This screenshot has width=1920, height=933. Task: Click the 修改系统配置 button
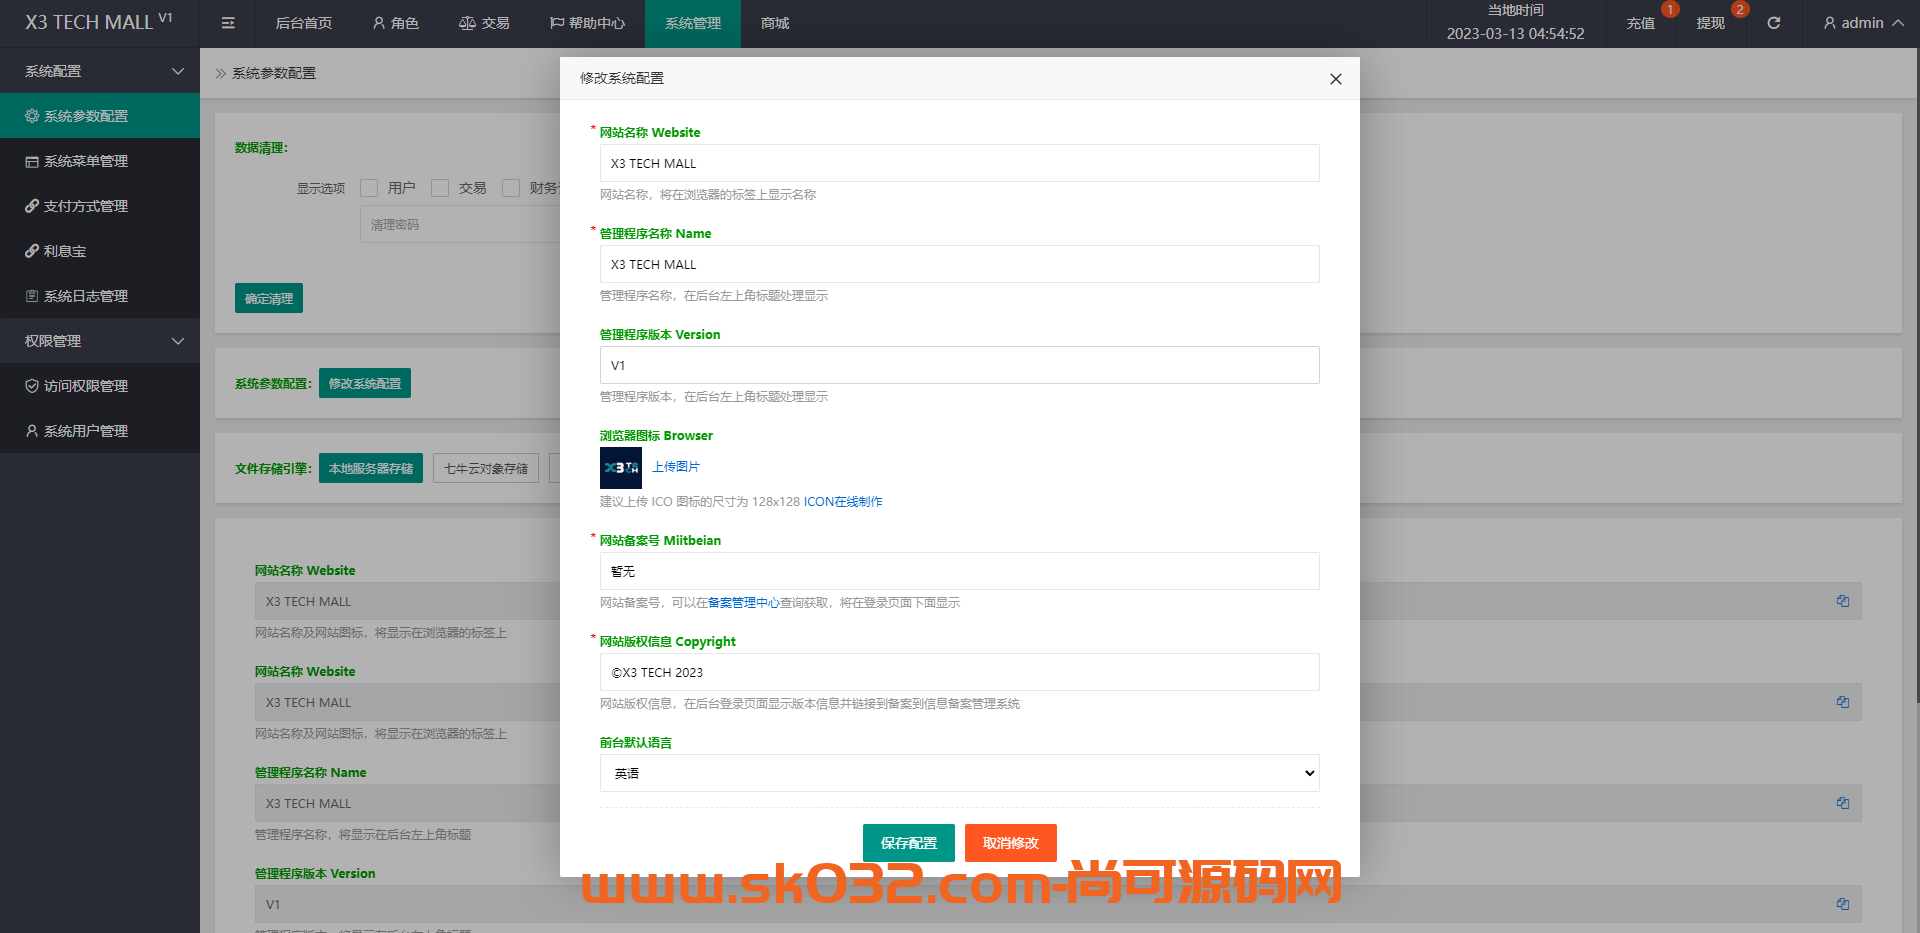click(365, 383)
